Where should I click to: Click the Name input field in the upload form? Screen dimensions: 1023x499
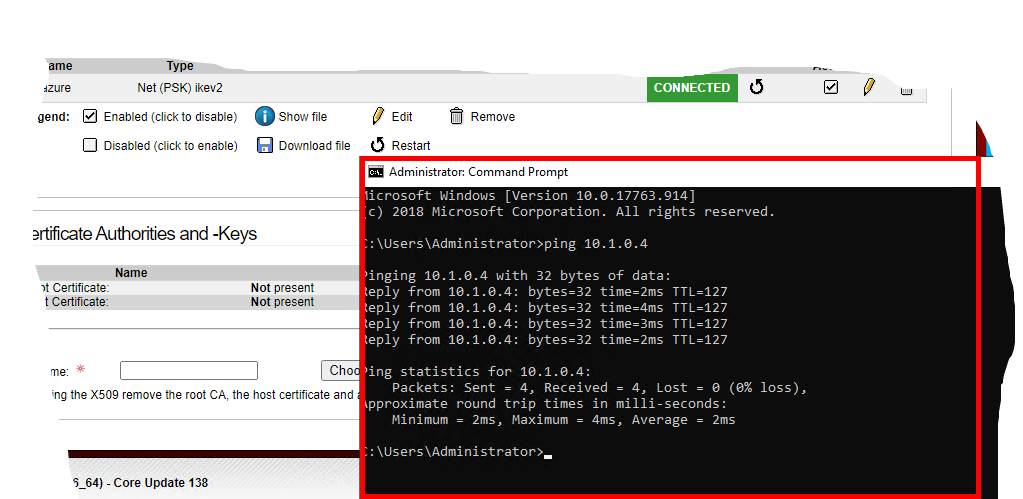[x=189, y=370]
